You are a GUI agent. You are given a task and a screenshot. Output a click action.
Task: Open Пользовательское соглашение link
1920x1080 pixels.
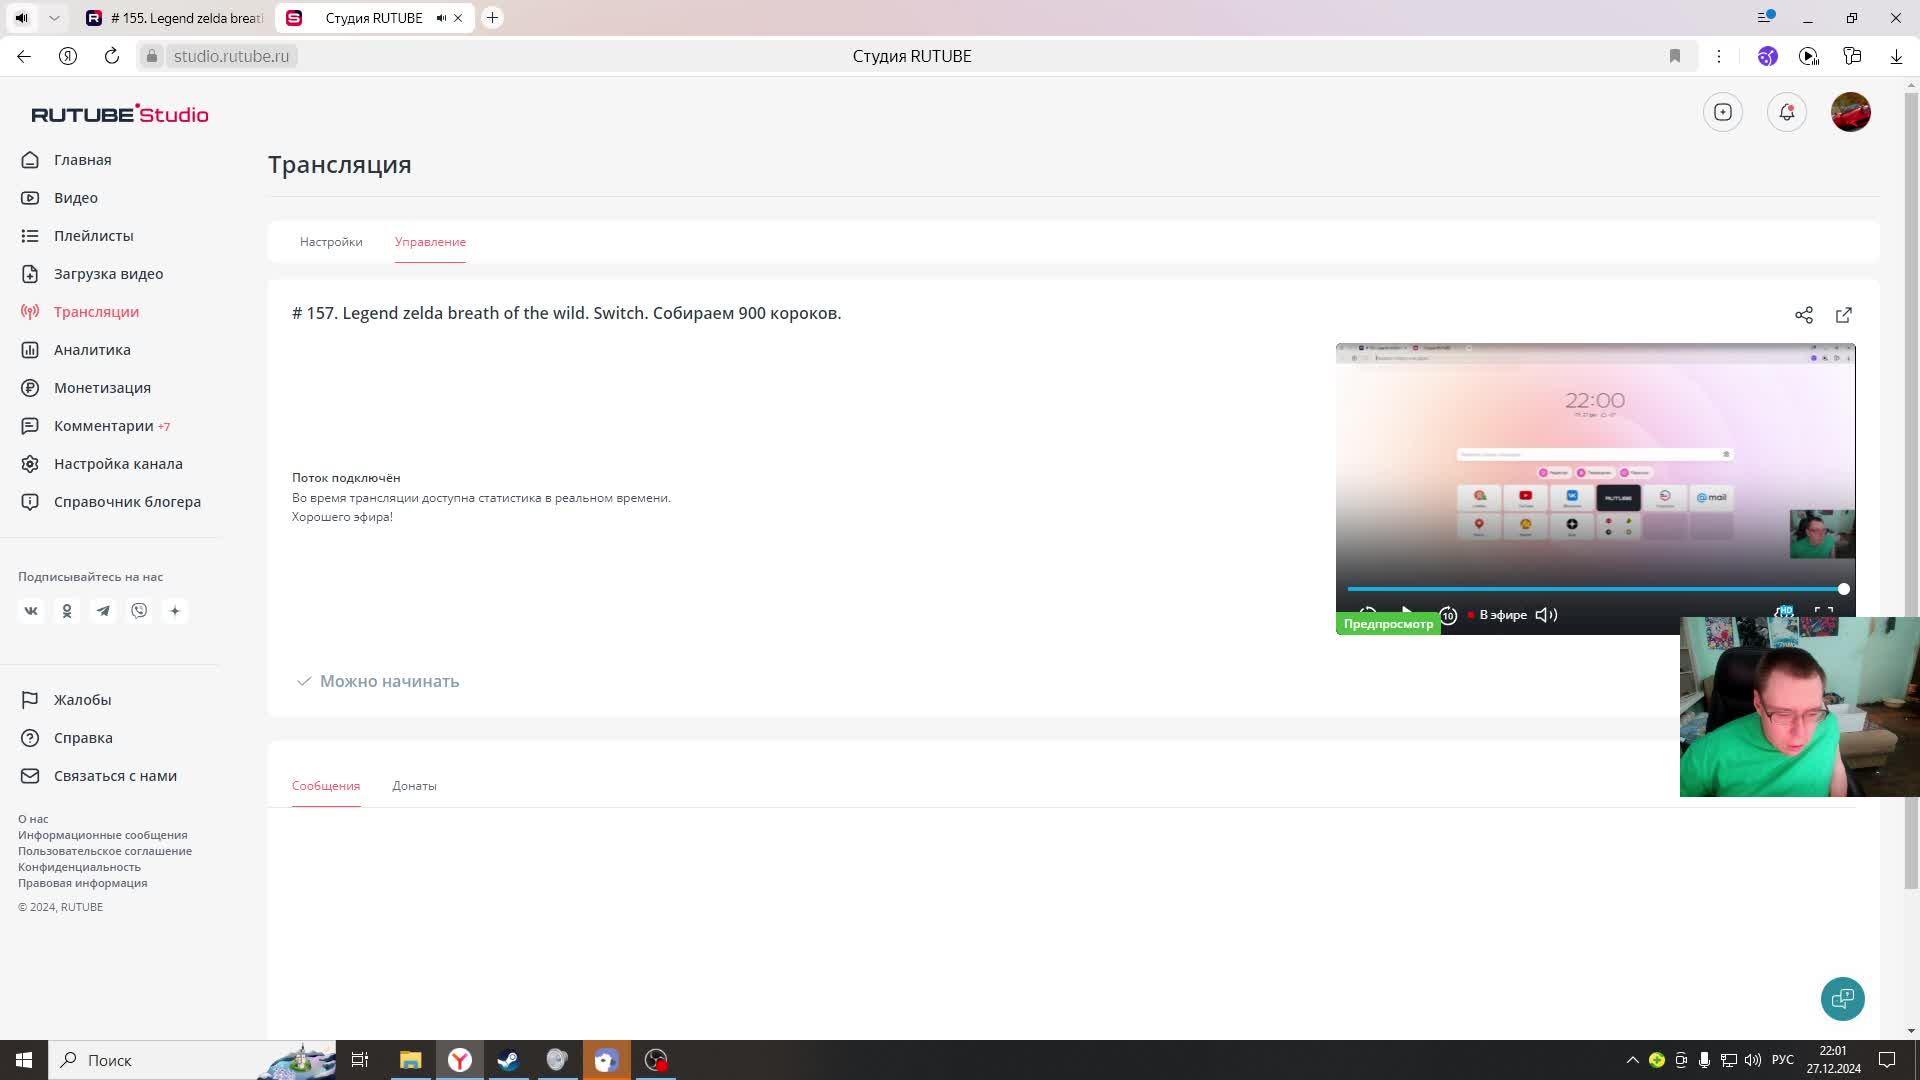pyautogui.click(x=105, y=851)
